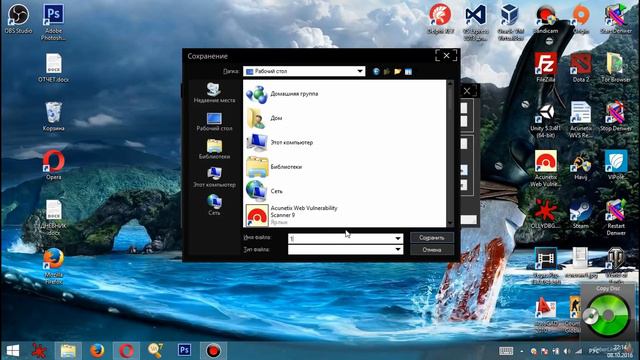Viewport: 640px width, 360px height.
Task: Launch Steam desktop shortcut
Action: pyautogui.click(x=580, y=213)
